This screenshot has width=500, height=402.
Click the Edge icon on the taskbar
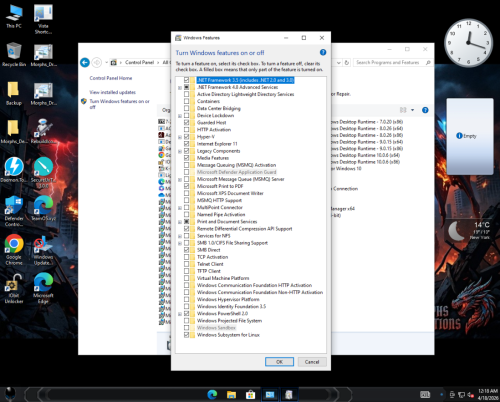point(212,395)
